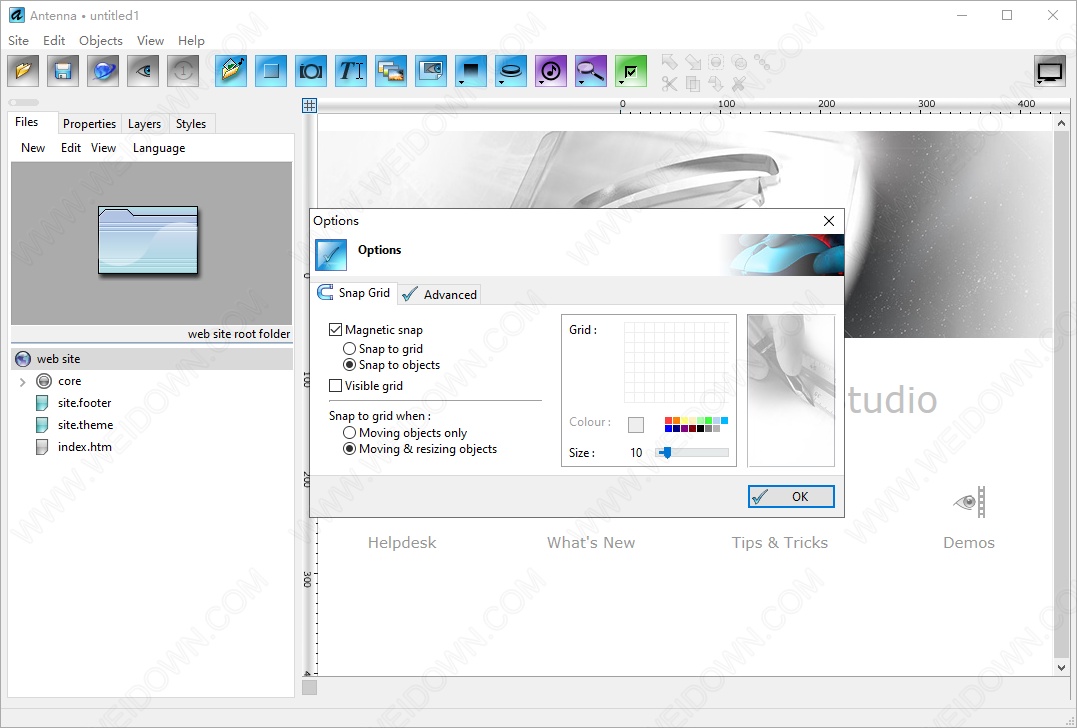Viewport: 1077px width, 728px height.
Task: Expand the core folder in file tree
Action: coord(23,382)
